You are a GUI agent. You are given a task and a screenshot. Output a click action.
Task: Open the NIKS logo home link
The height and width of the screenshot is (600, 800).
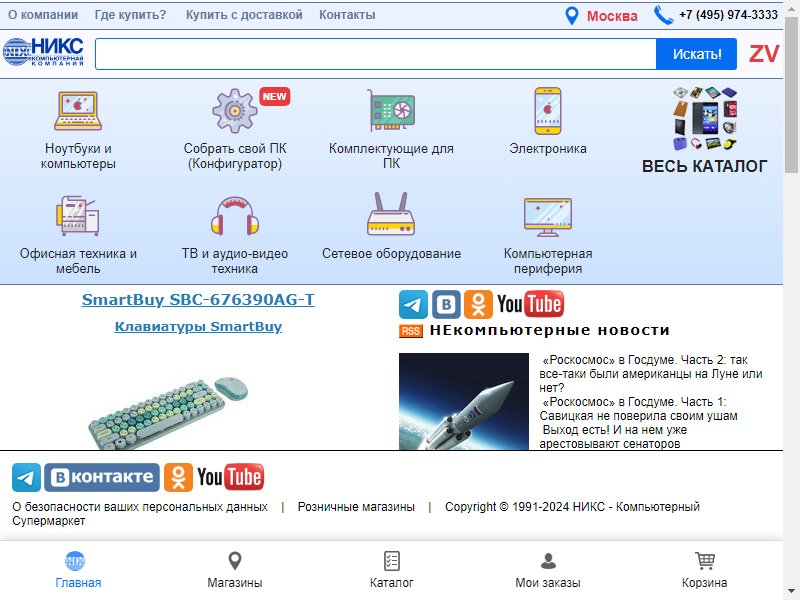click(x=43, y=52)
